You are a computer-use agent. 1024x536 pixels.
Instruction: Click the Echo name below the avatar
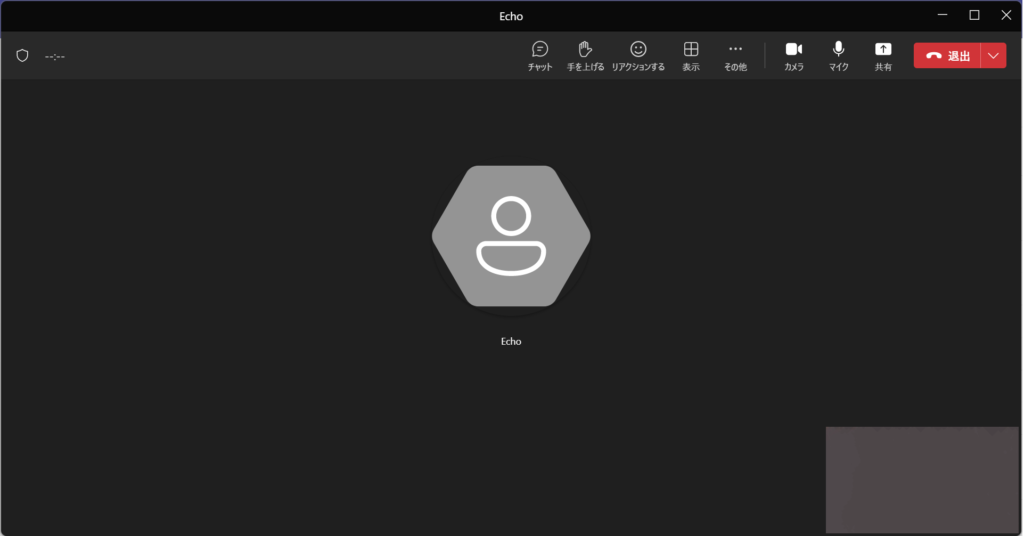pos(511,342)
